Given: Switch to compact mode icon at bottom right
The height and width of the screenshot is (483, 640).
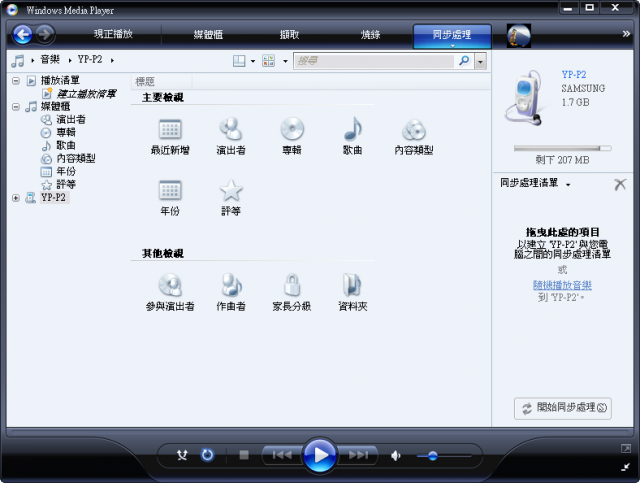Looking at the screenshot, I should (x=626, y=467).
